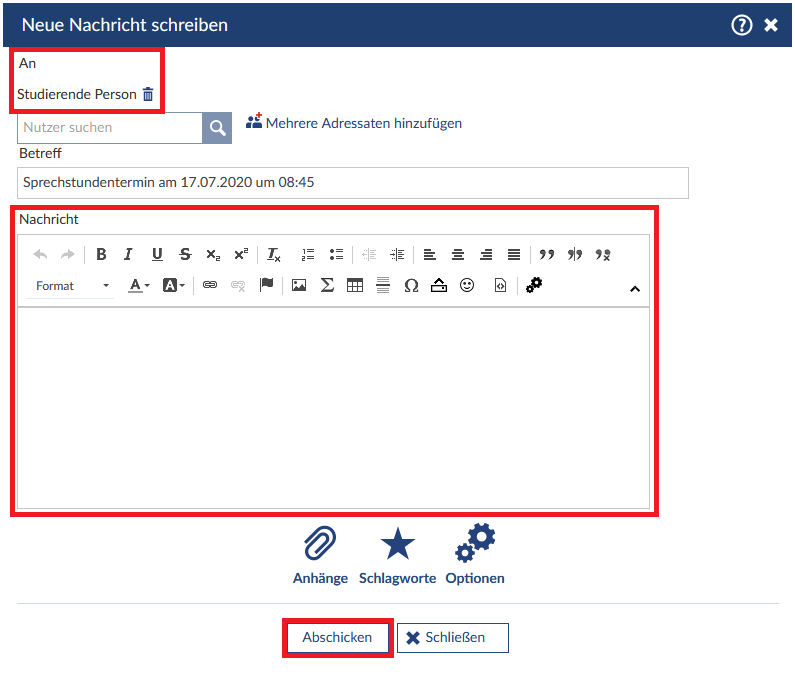Remove recipient with the trash icon
Image resolution: width=795 pixels, height=674 pixels.
pos(148,95)
